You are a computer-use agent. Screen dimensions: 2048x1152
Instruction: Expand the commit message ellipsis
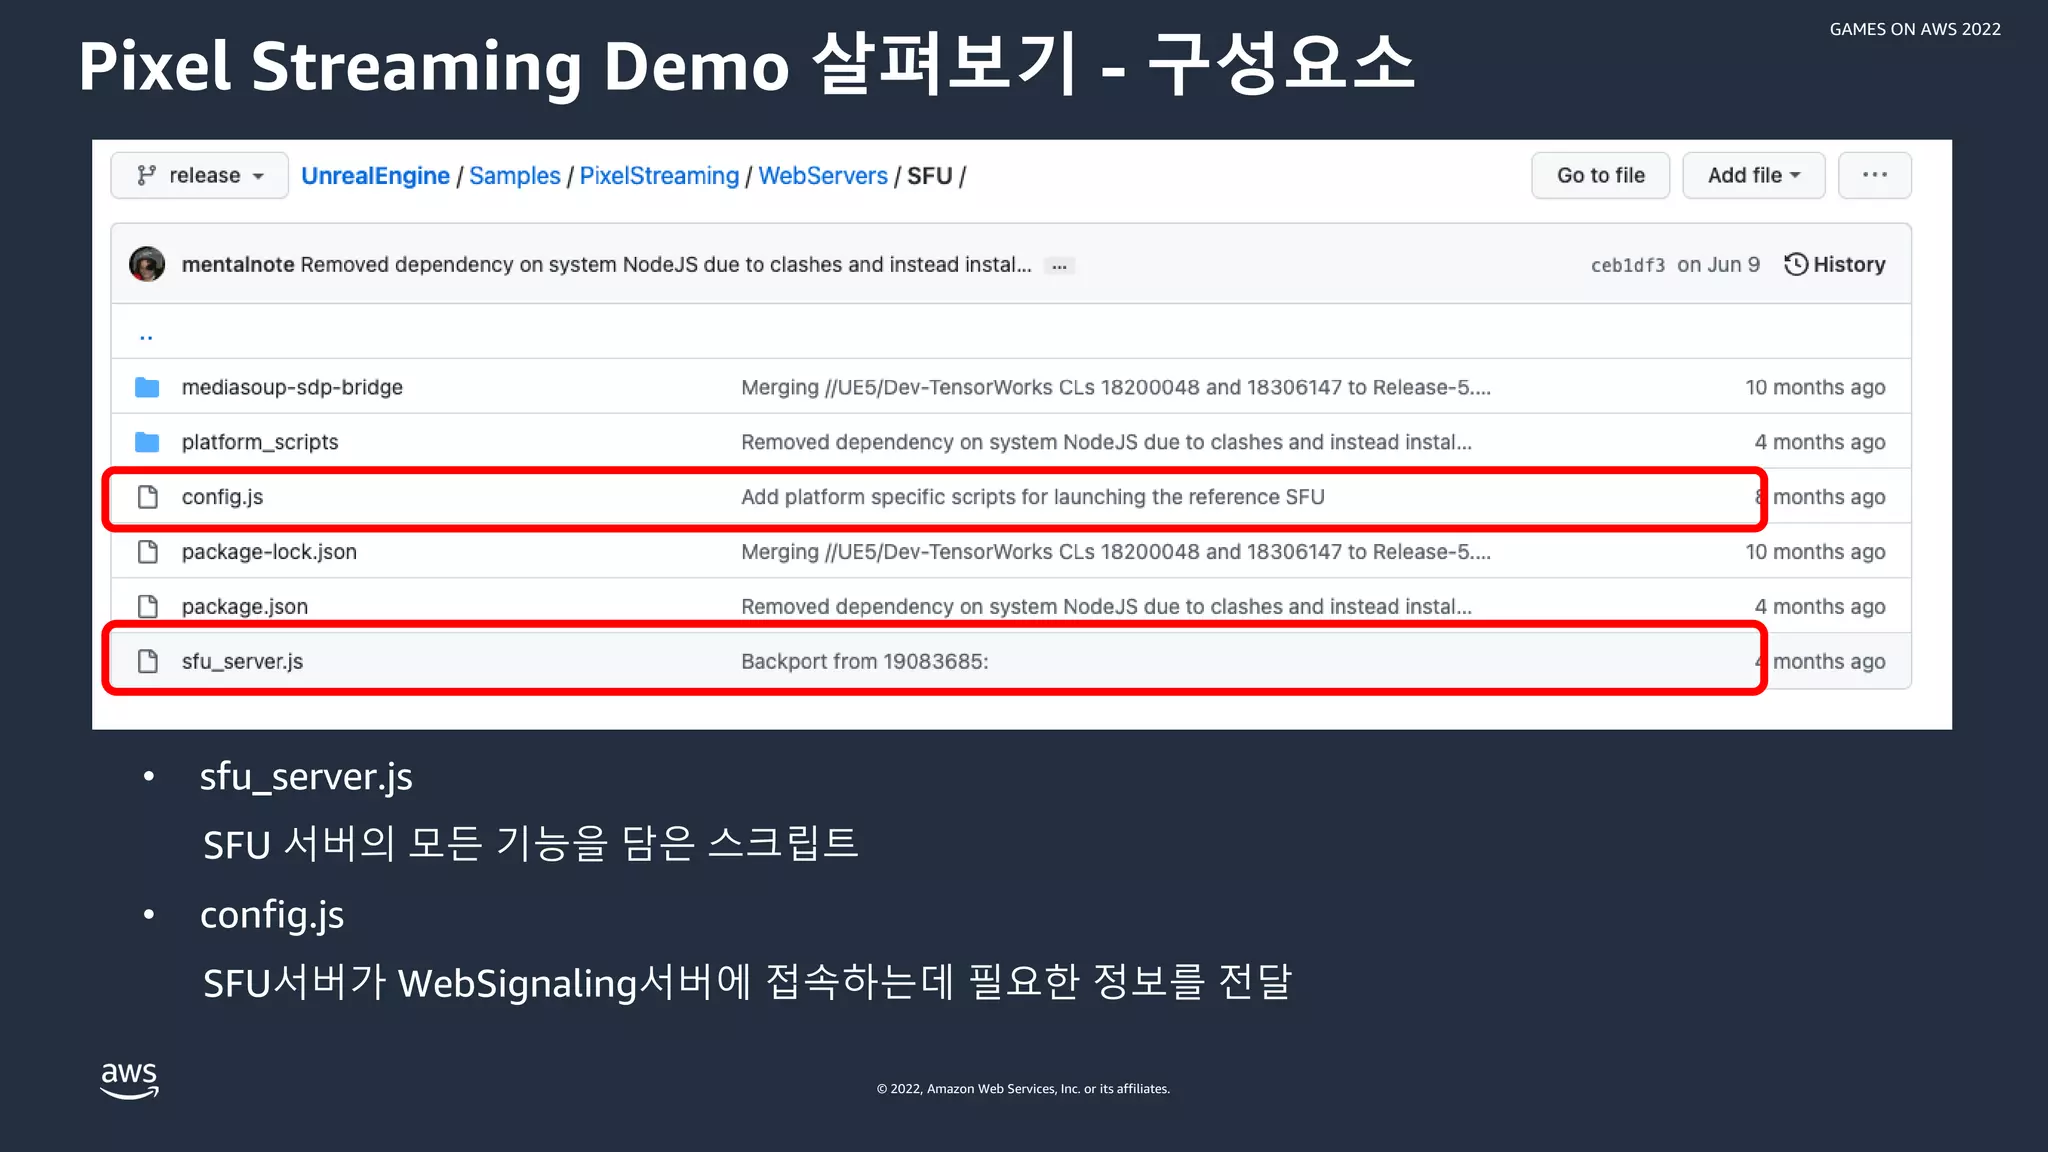pos(1059,266)
